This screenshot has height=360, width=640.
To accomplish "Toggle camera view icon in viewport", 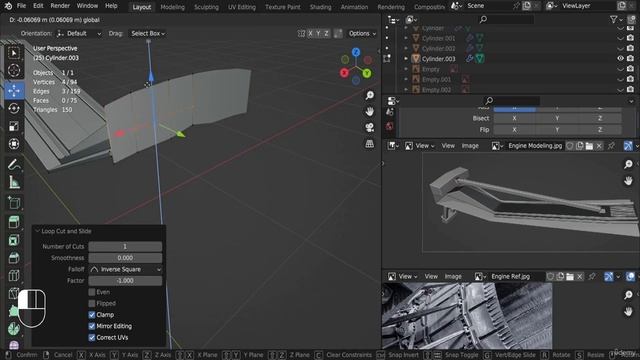I will (369, 127).
